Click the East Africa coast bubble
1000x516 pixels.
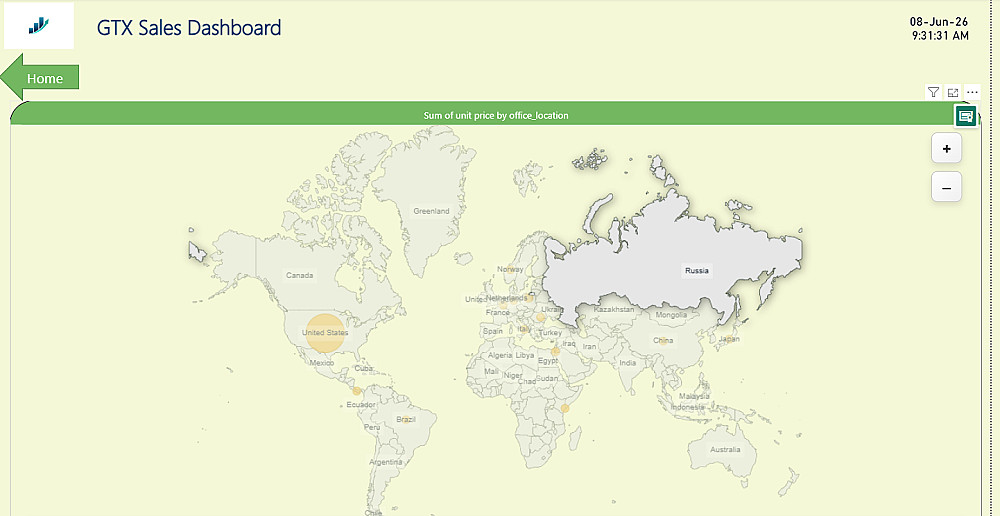[x=564, y=408]
